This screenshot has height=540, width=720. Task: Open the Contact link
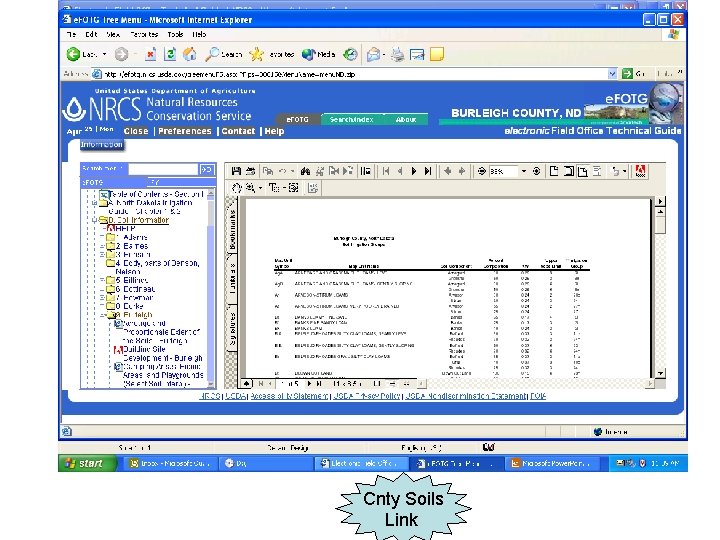tap(238, 131)
